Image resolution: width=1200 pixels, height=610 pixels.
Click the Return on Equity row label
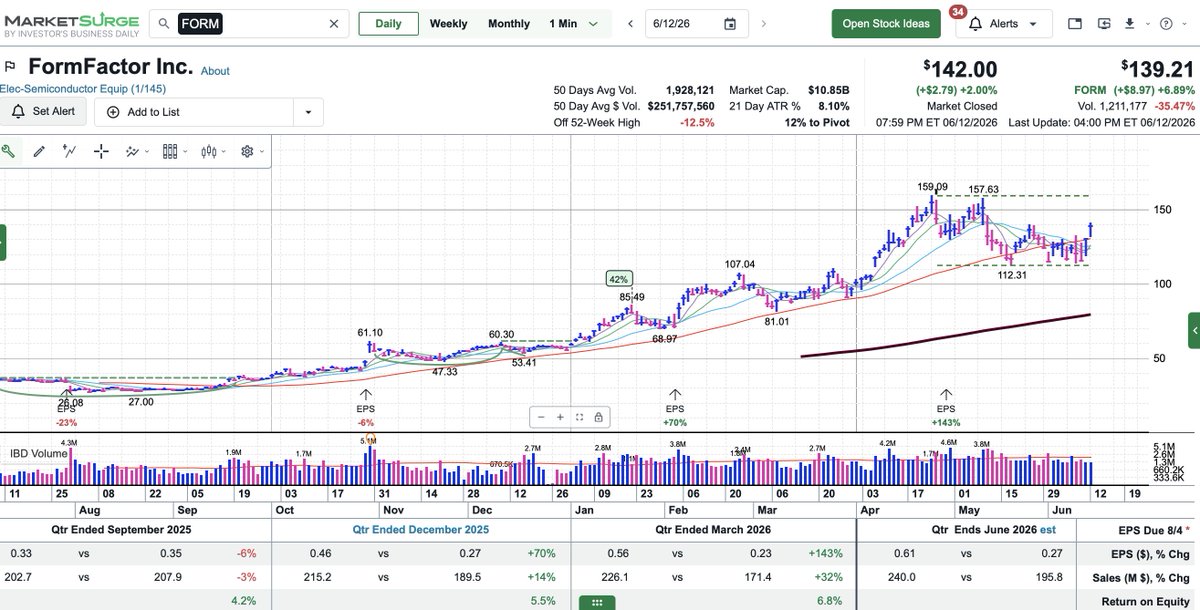point(1145,601)
